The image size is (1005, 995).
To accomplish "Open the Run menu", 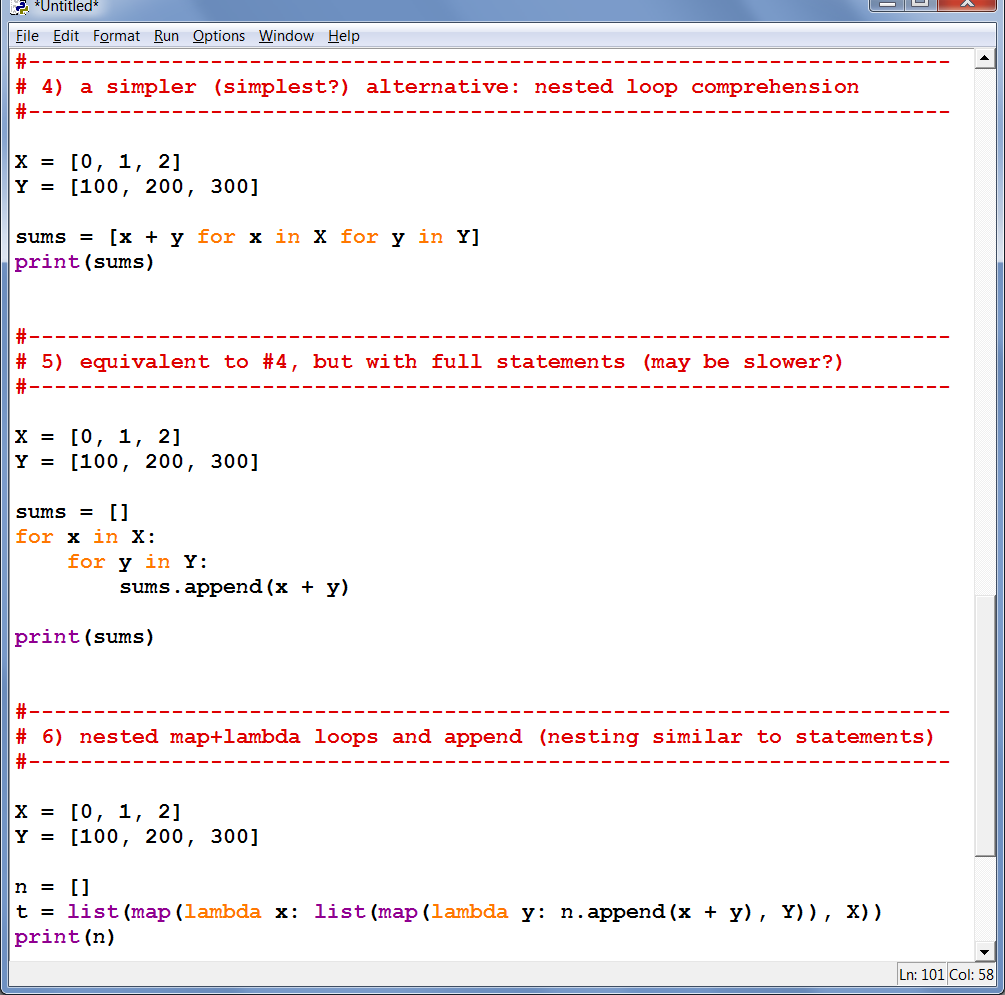I will click(x=166, y=36).
